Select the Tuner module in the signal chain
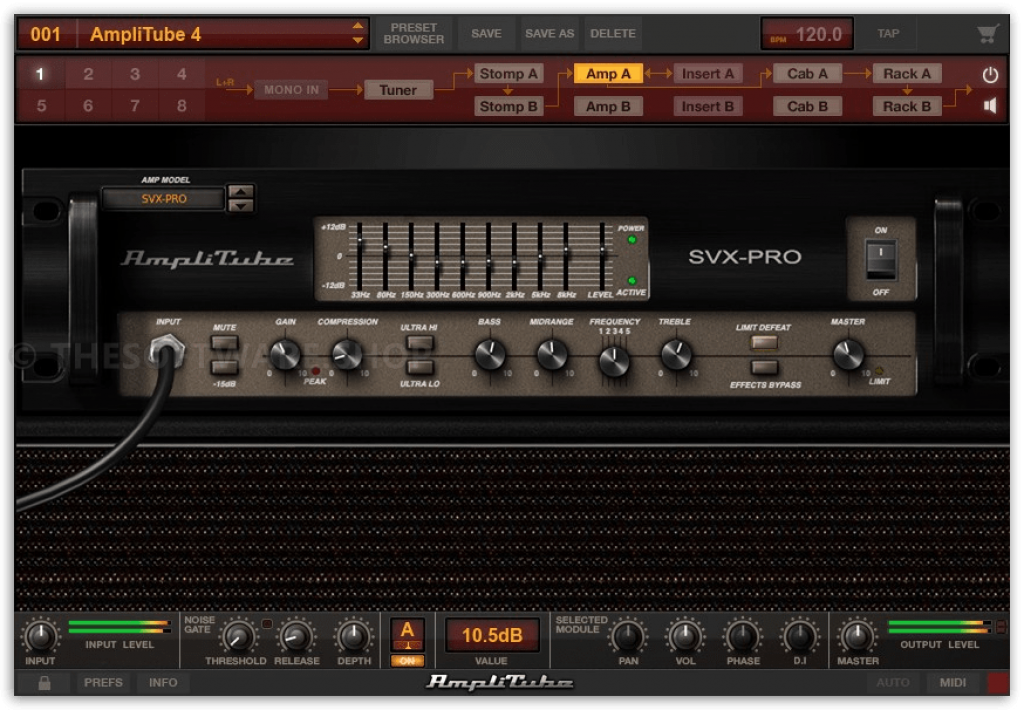 (398, 90)
